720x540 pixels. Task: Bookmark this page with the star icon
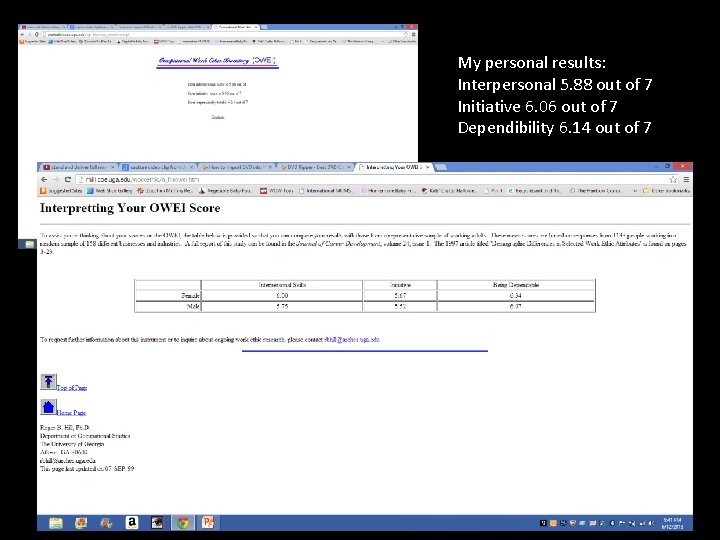coord(673,180)
